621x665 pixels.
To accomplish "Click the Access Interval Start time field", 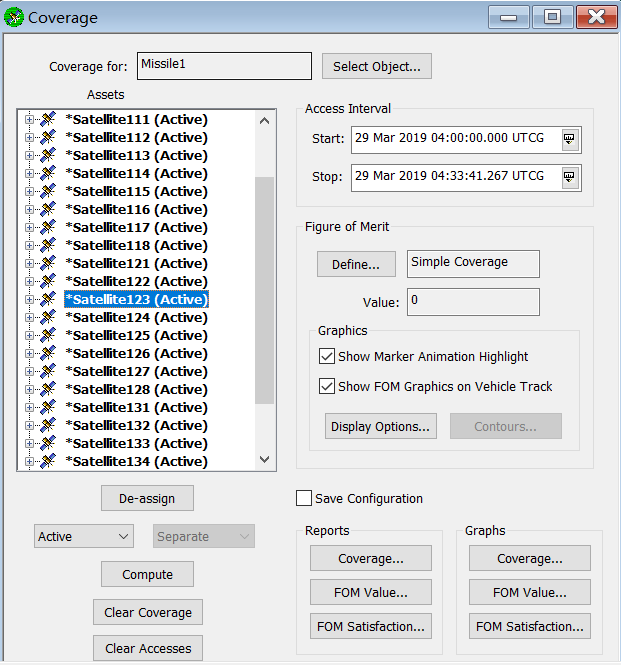I will [456, 140].
